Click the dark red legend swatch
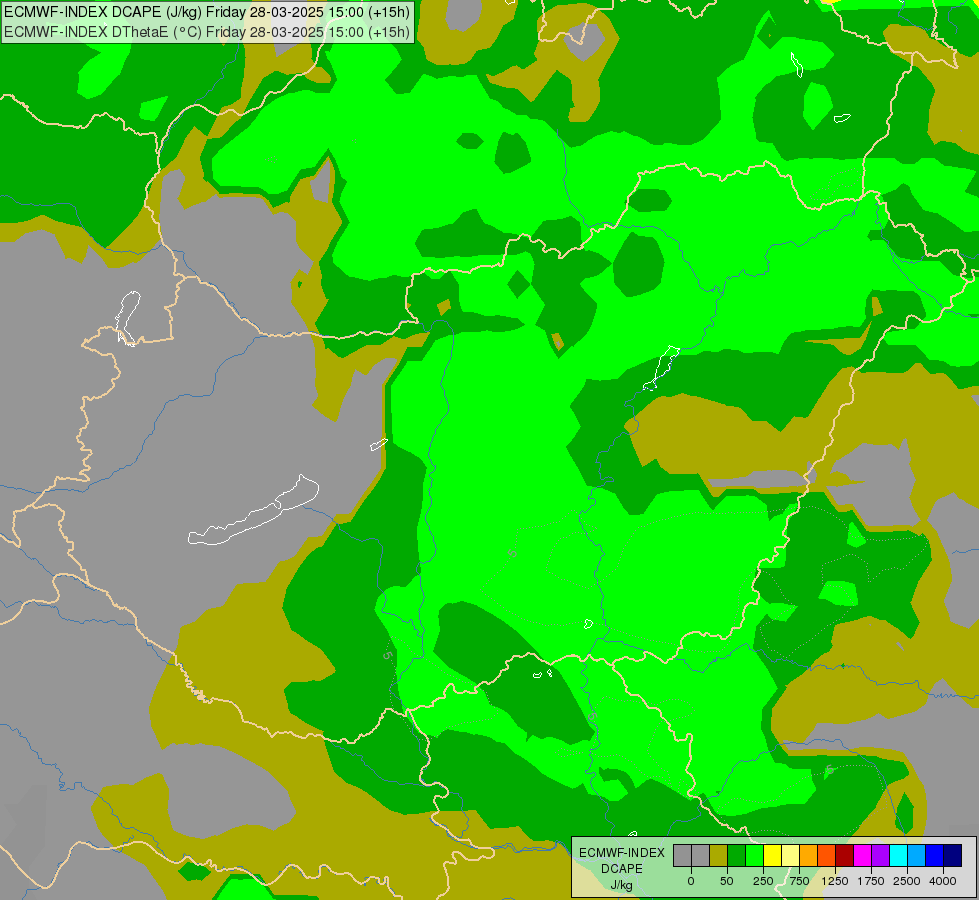979x900 pixels. click(x=845, y=855)
